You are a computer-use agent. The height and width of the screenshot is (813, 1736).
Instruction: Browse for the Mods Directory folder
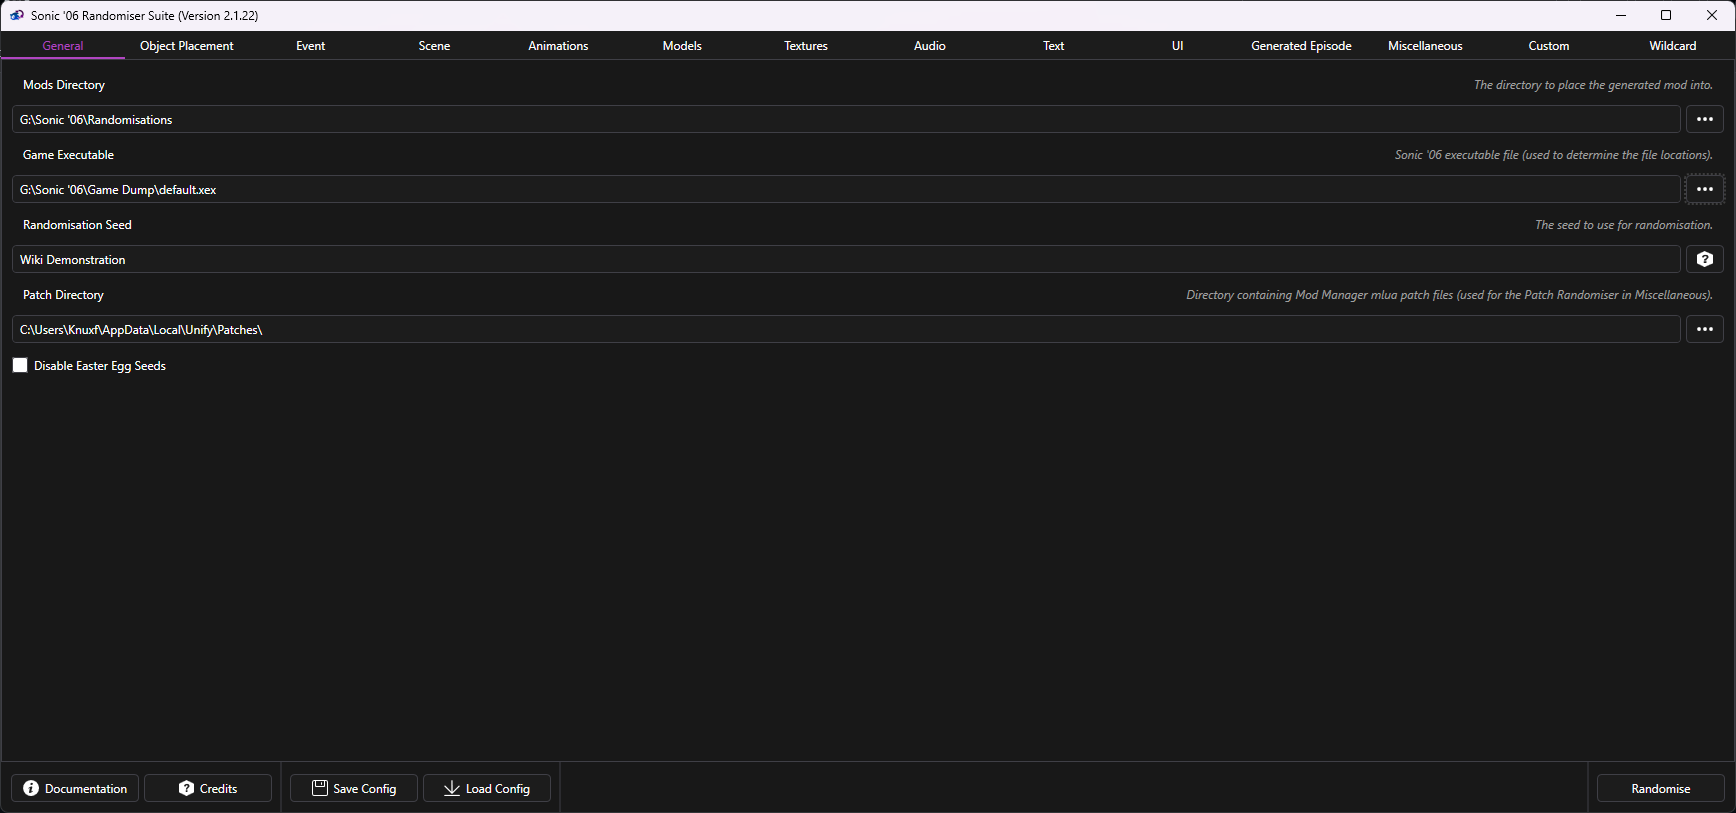pos(1704,119)
